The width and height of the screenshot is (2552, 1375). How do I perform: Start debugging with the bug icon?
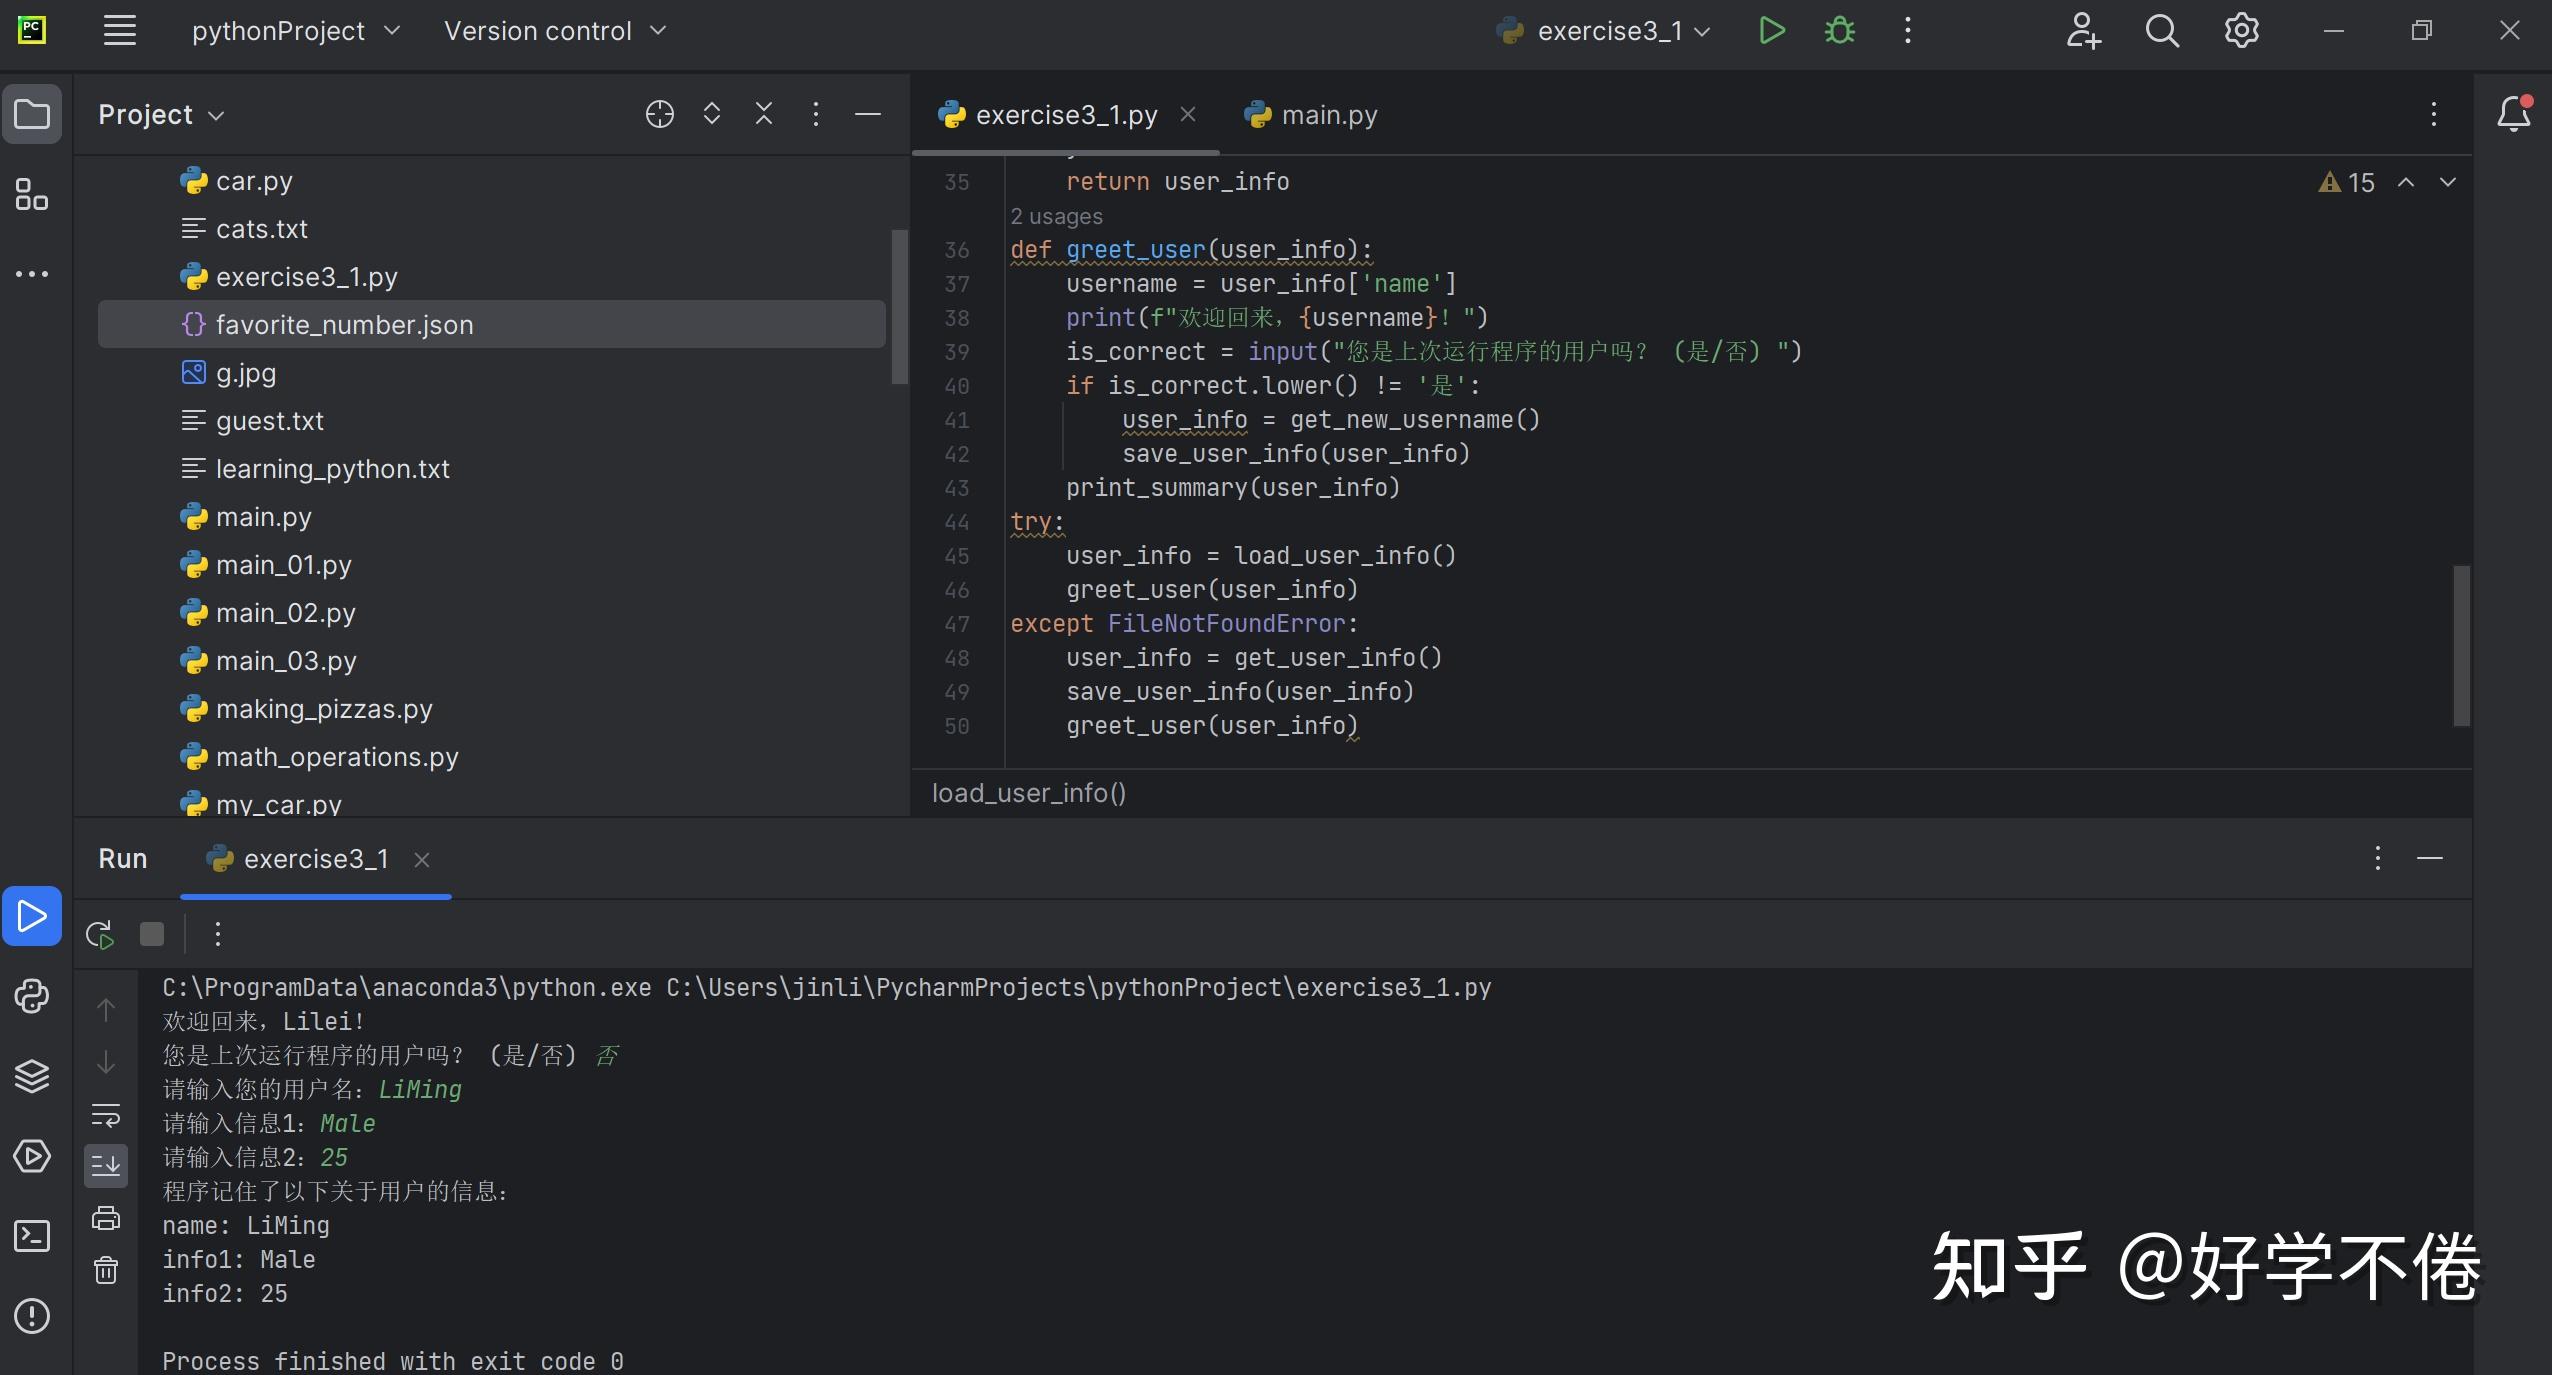1840,30
